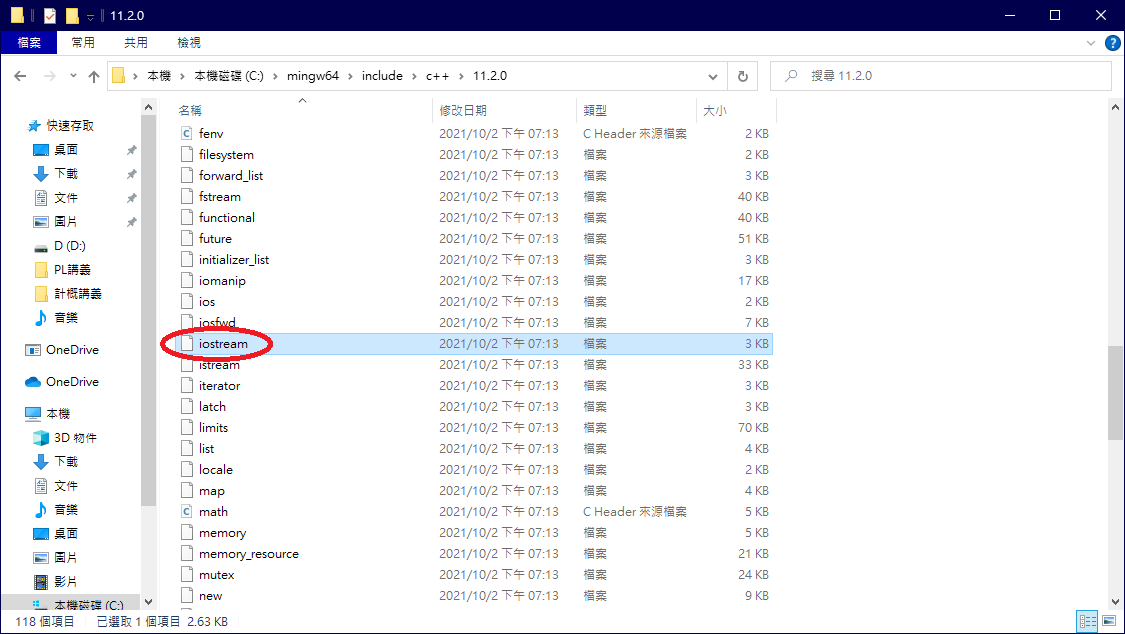Image resolution: width=1125 pixels, height=634 pixels.
Task: Select 本機 in the address breadcrumb
Action: point(159,76)
